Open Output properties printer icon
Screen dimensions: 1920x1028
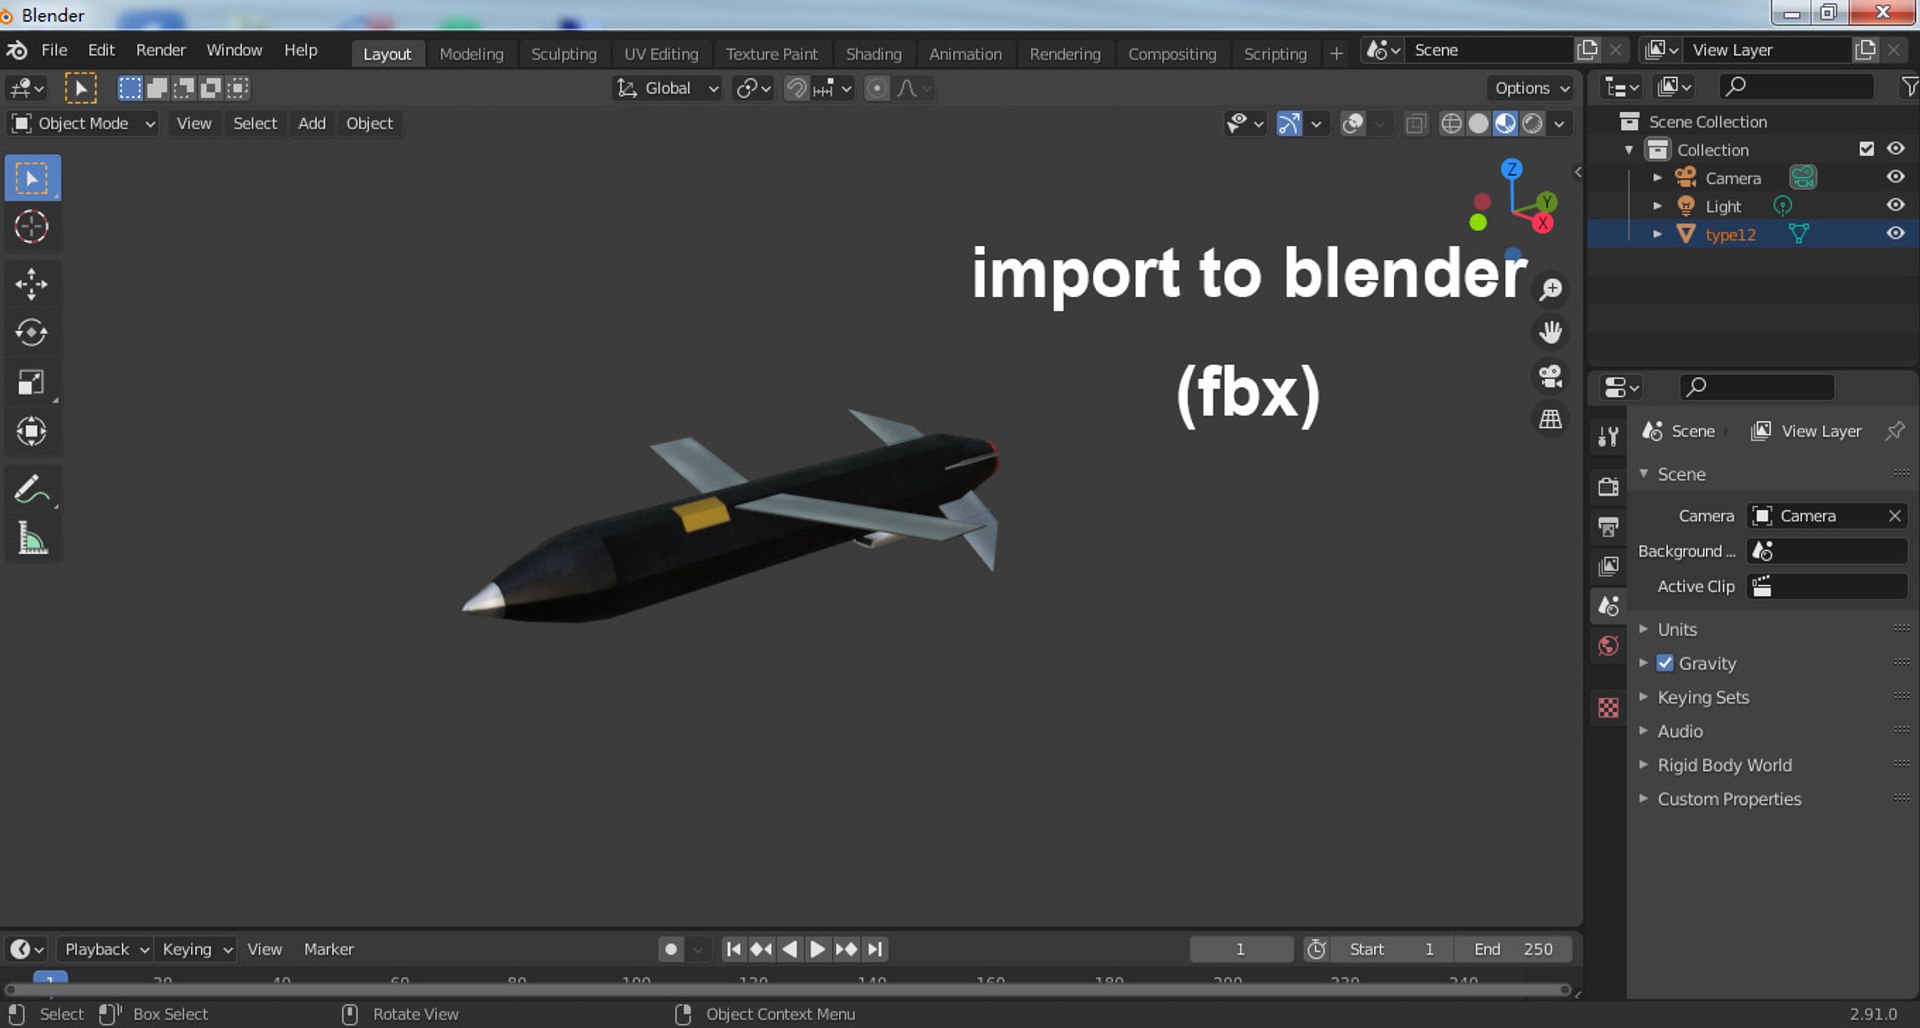[x=1608, y=527]
